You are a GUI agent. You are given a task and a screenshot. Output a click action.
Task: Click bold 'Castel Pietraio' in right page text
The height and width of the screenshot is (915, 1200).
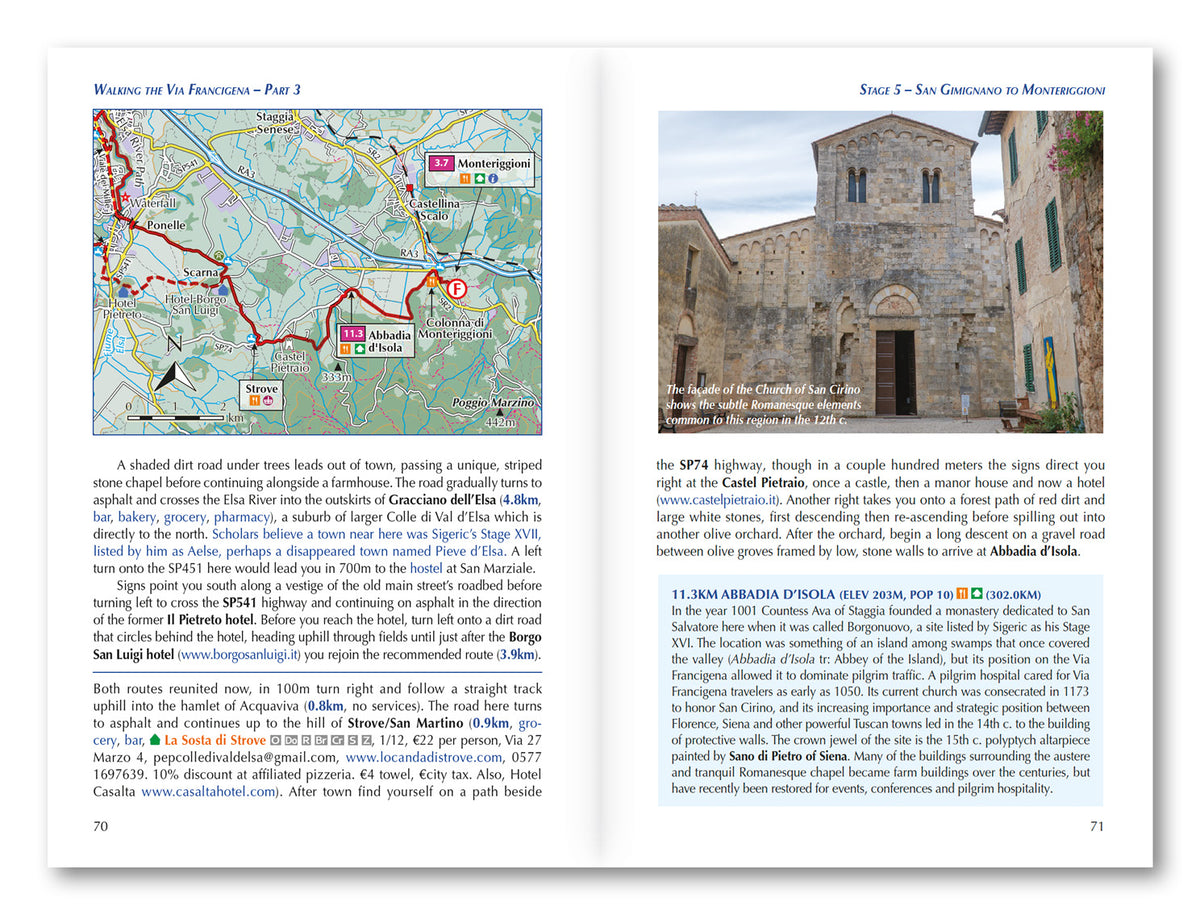[x=765, y=482]
